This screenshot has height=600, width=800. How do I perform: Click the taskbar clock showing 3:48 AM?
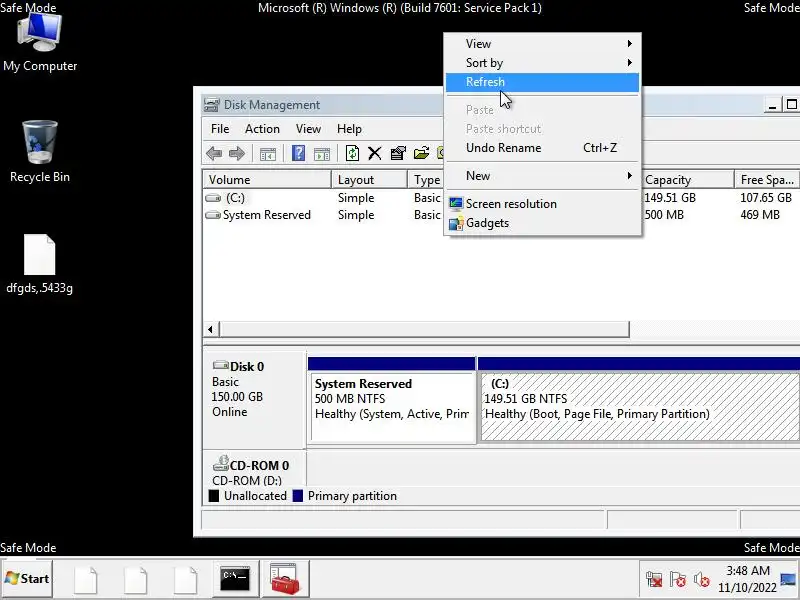click(747, 579)
